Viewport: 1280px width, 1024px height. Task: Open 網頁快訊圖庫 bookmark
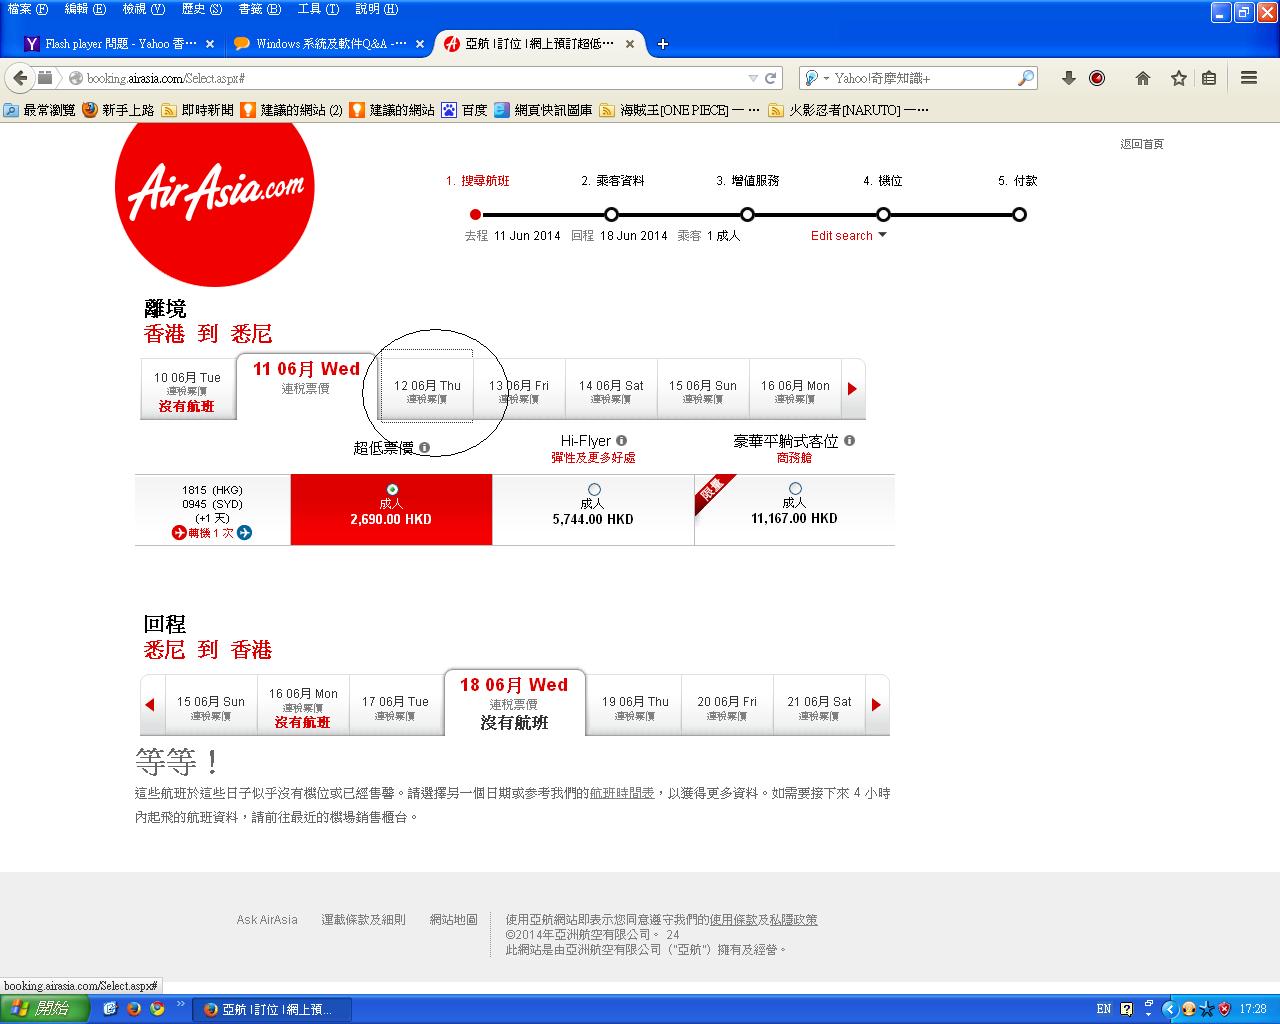pos(543,110)
